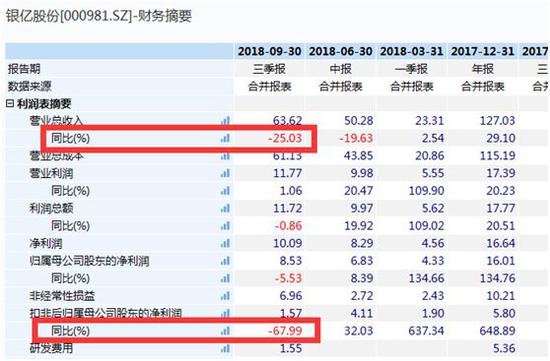The height and width of the screenshot is (361, 550).
Task: Open chart icon for 营业总成本 row
Action: click(x=225, y=156)
